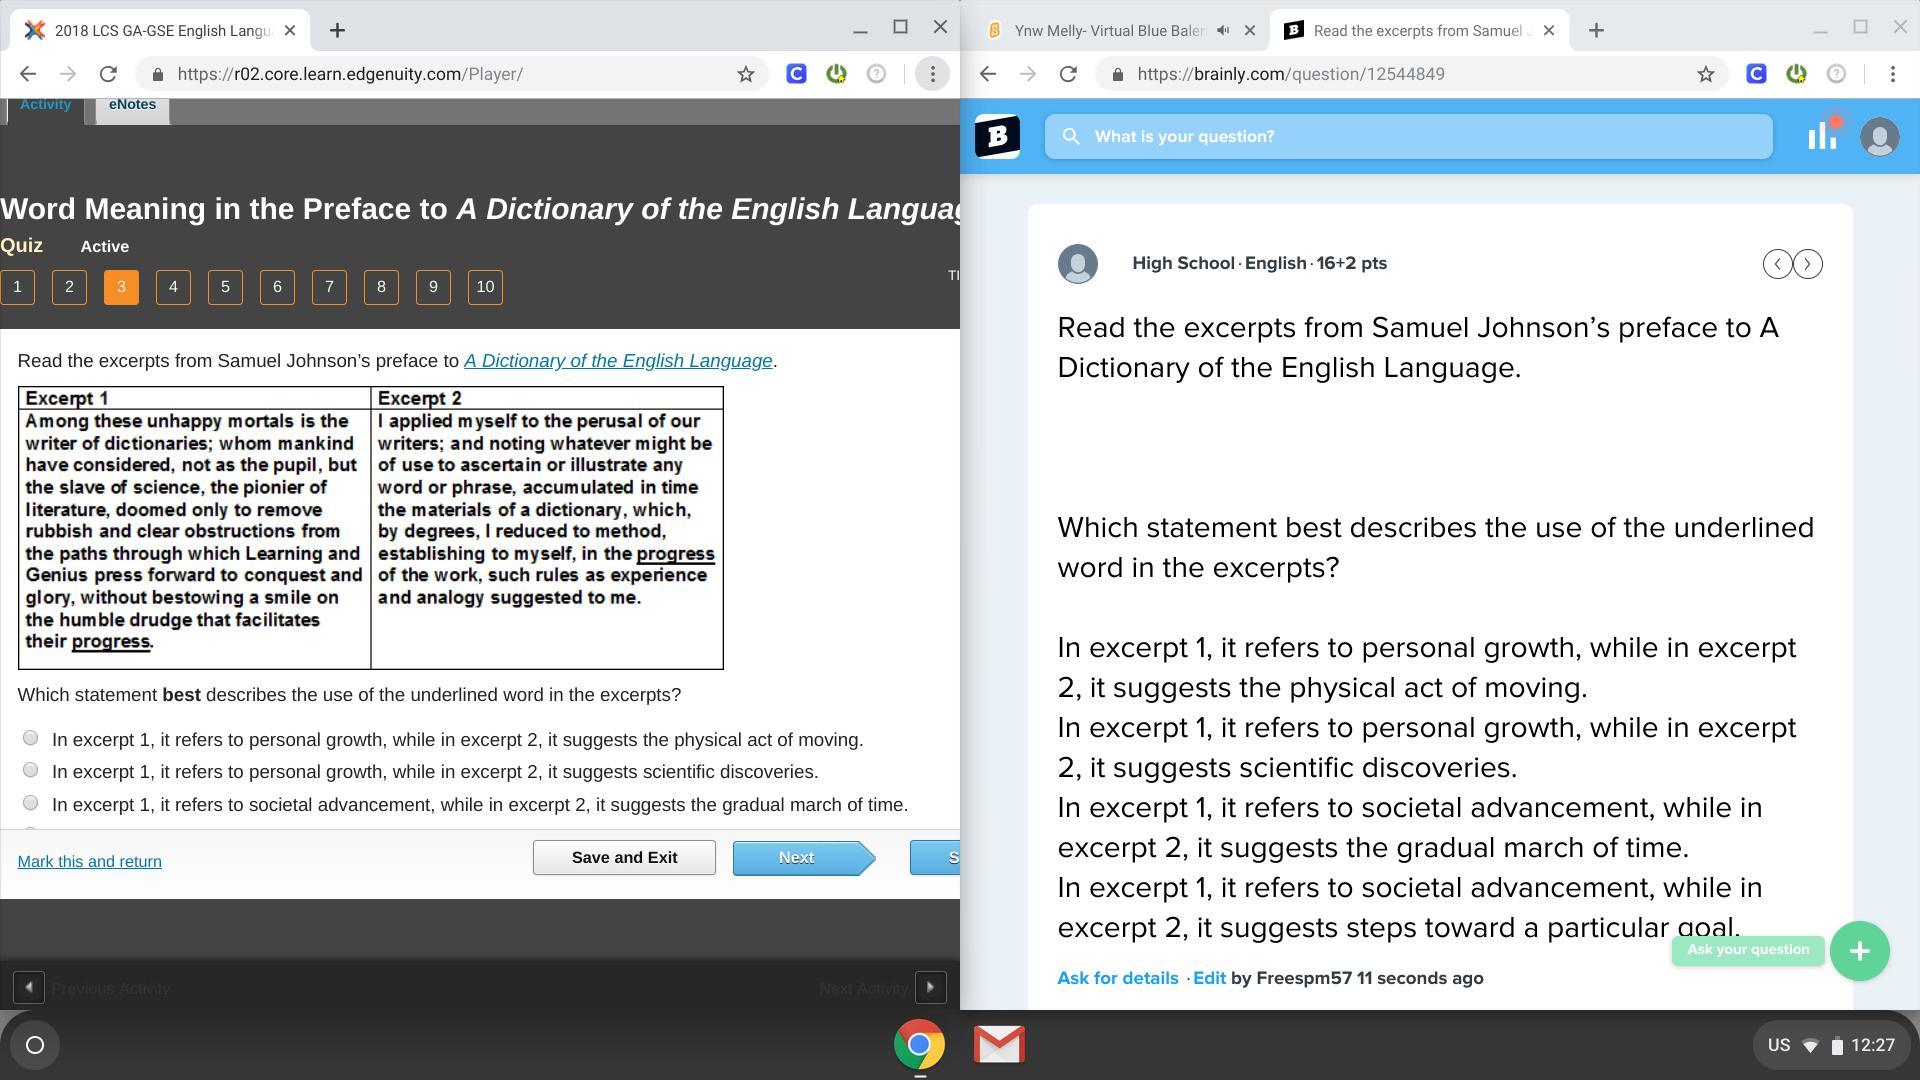Select the physical act of moving answer

click(x=31, y=738)
